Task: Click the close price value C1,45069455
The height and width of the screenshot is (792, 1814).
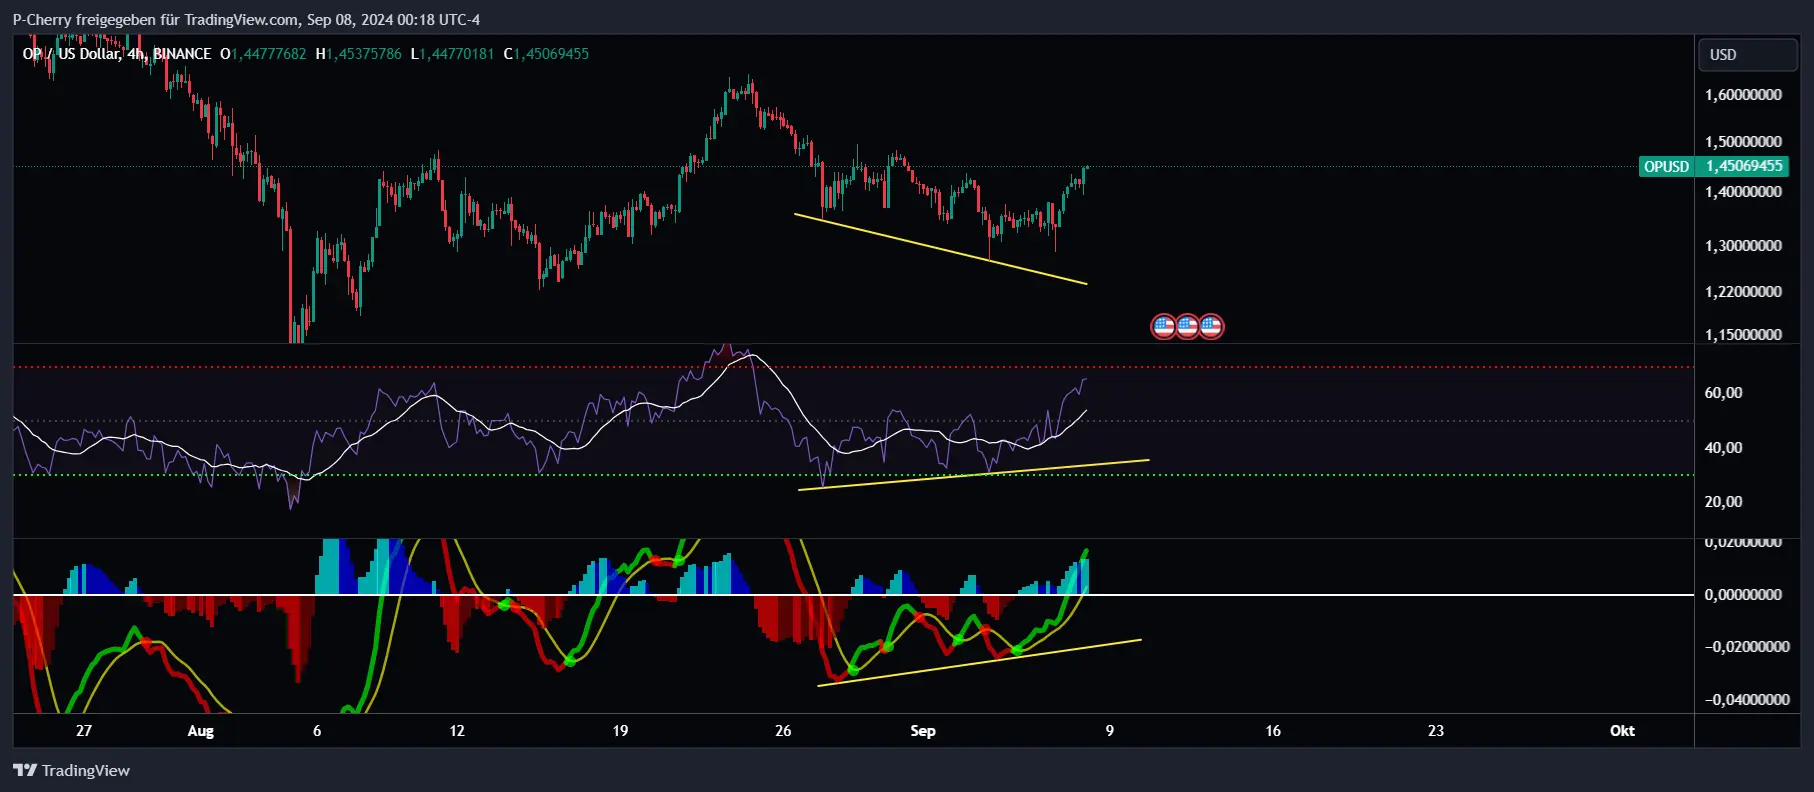Action: (546, 54)
